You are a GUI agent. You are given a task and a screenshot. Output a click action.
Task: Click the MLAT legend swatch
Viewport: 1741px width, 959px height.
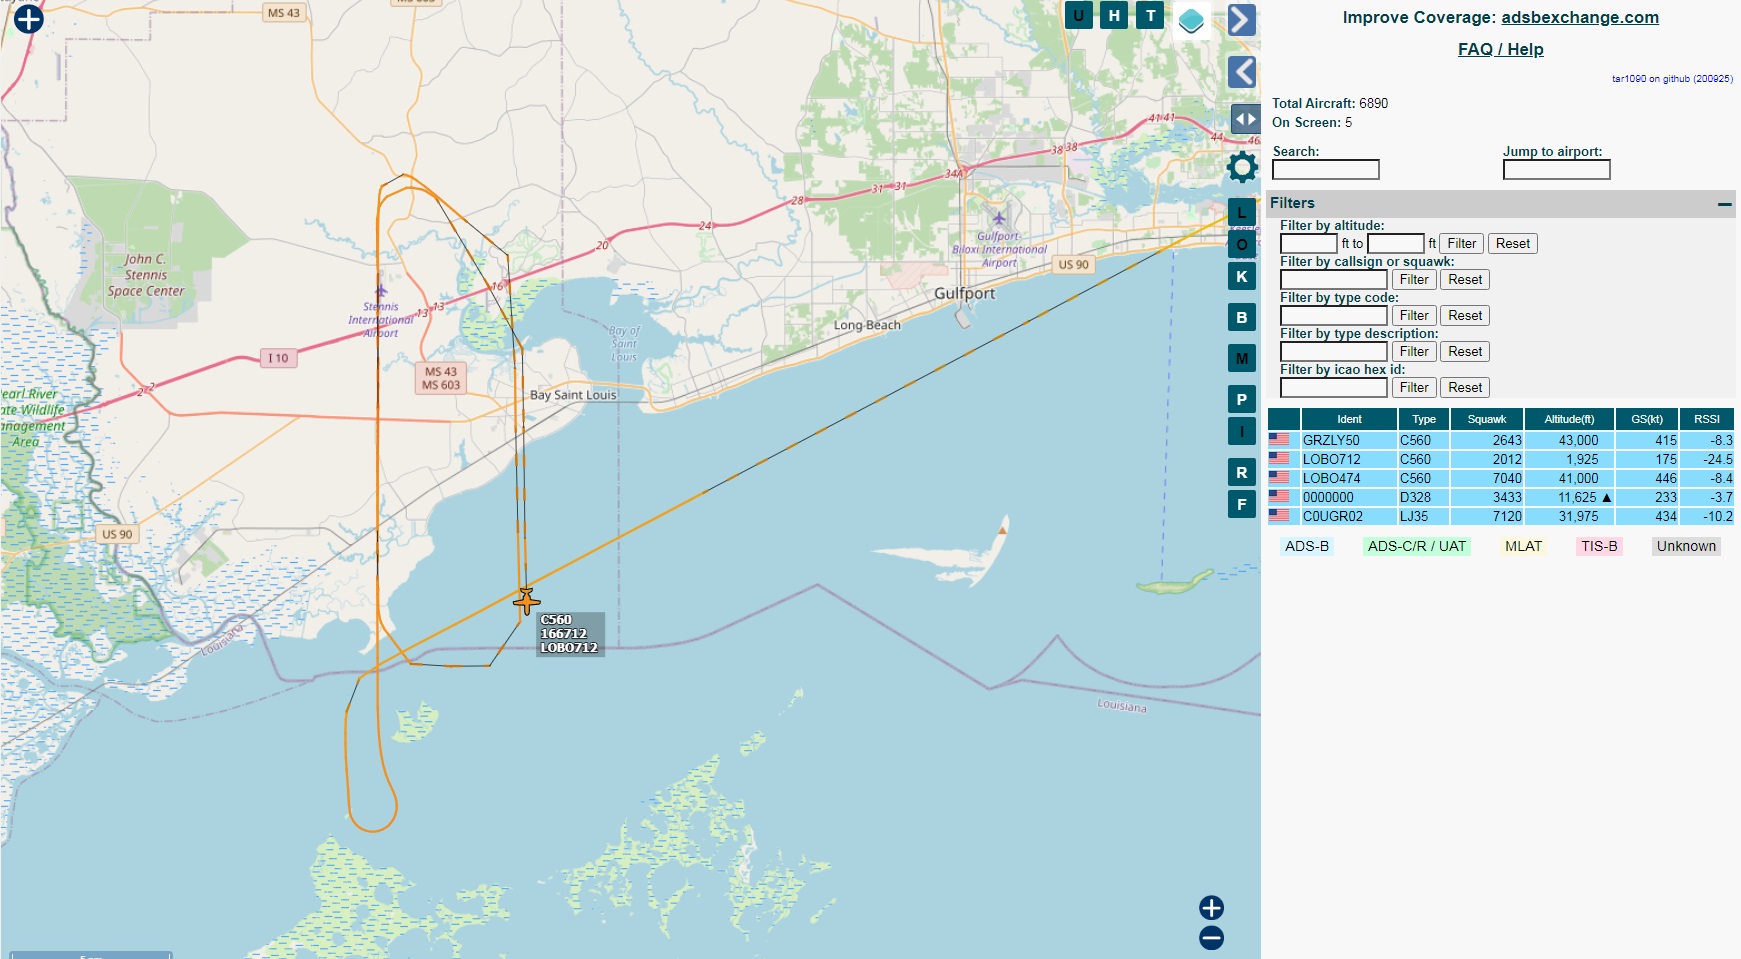(x=1523, y=546)
